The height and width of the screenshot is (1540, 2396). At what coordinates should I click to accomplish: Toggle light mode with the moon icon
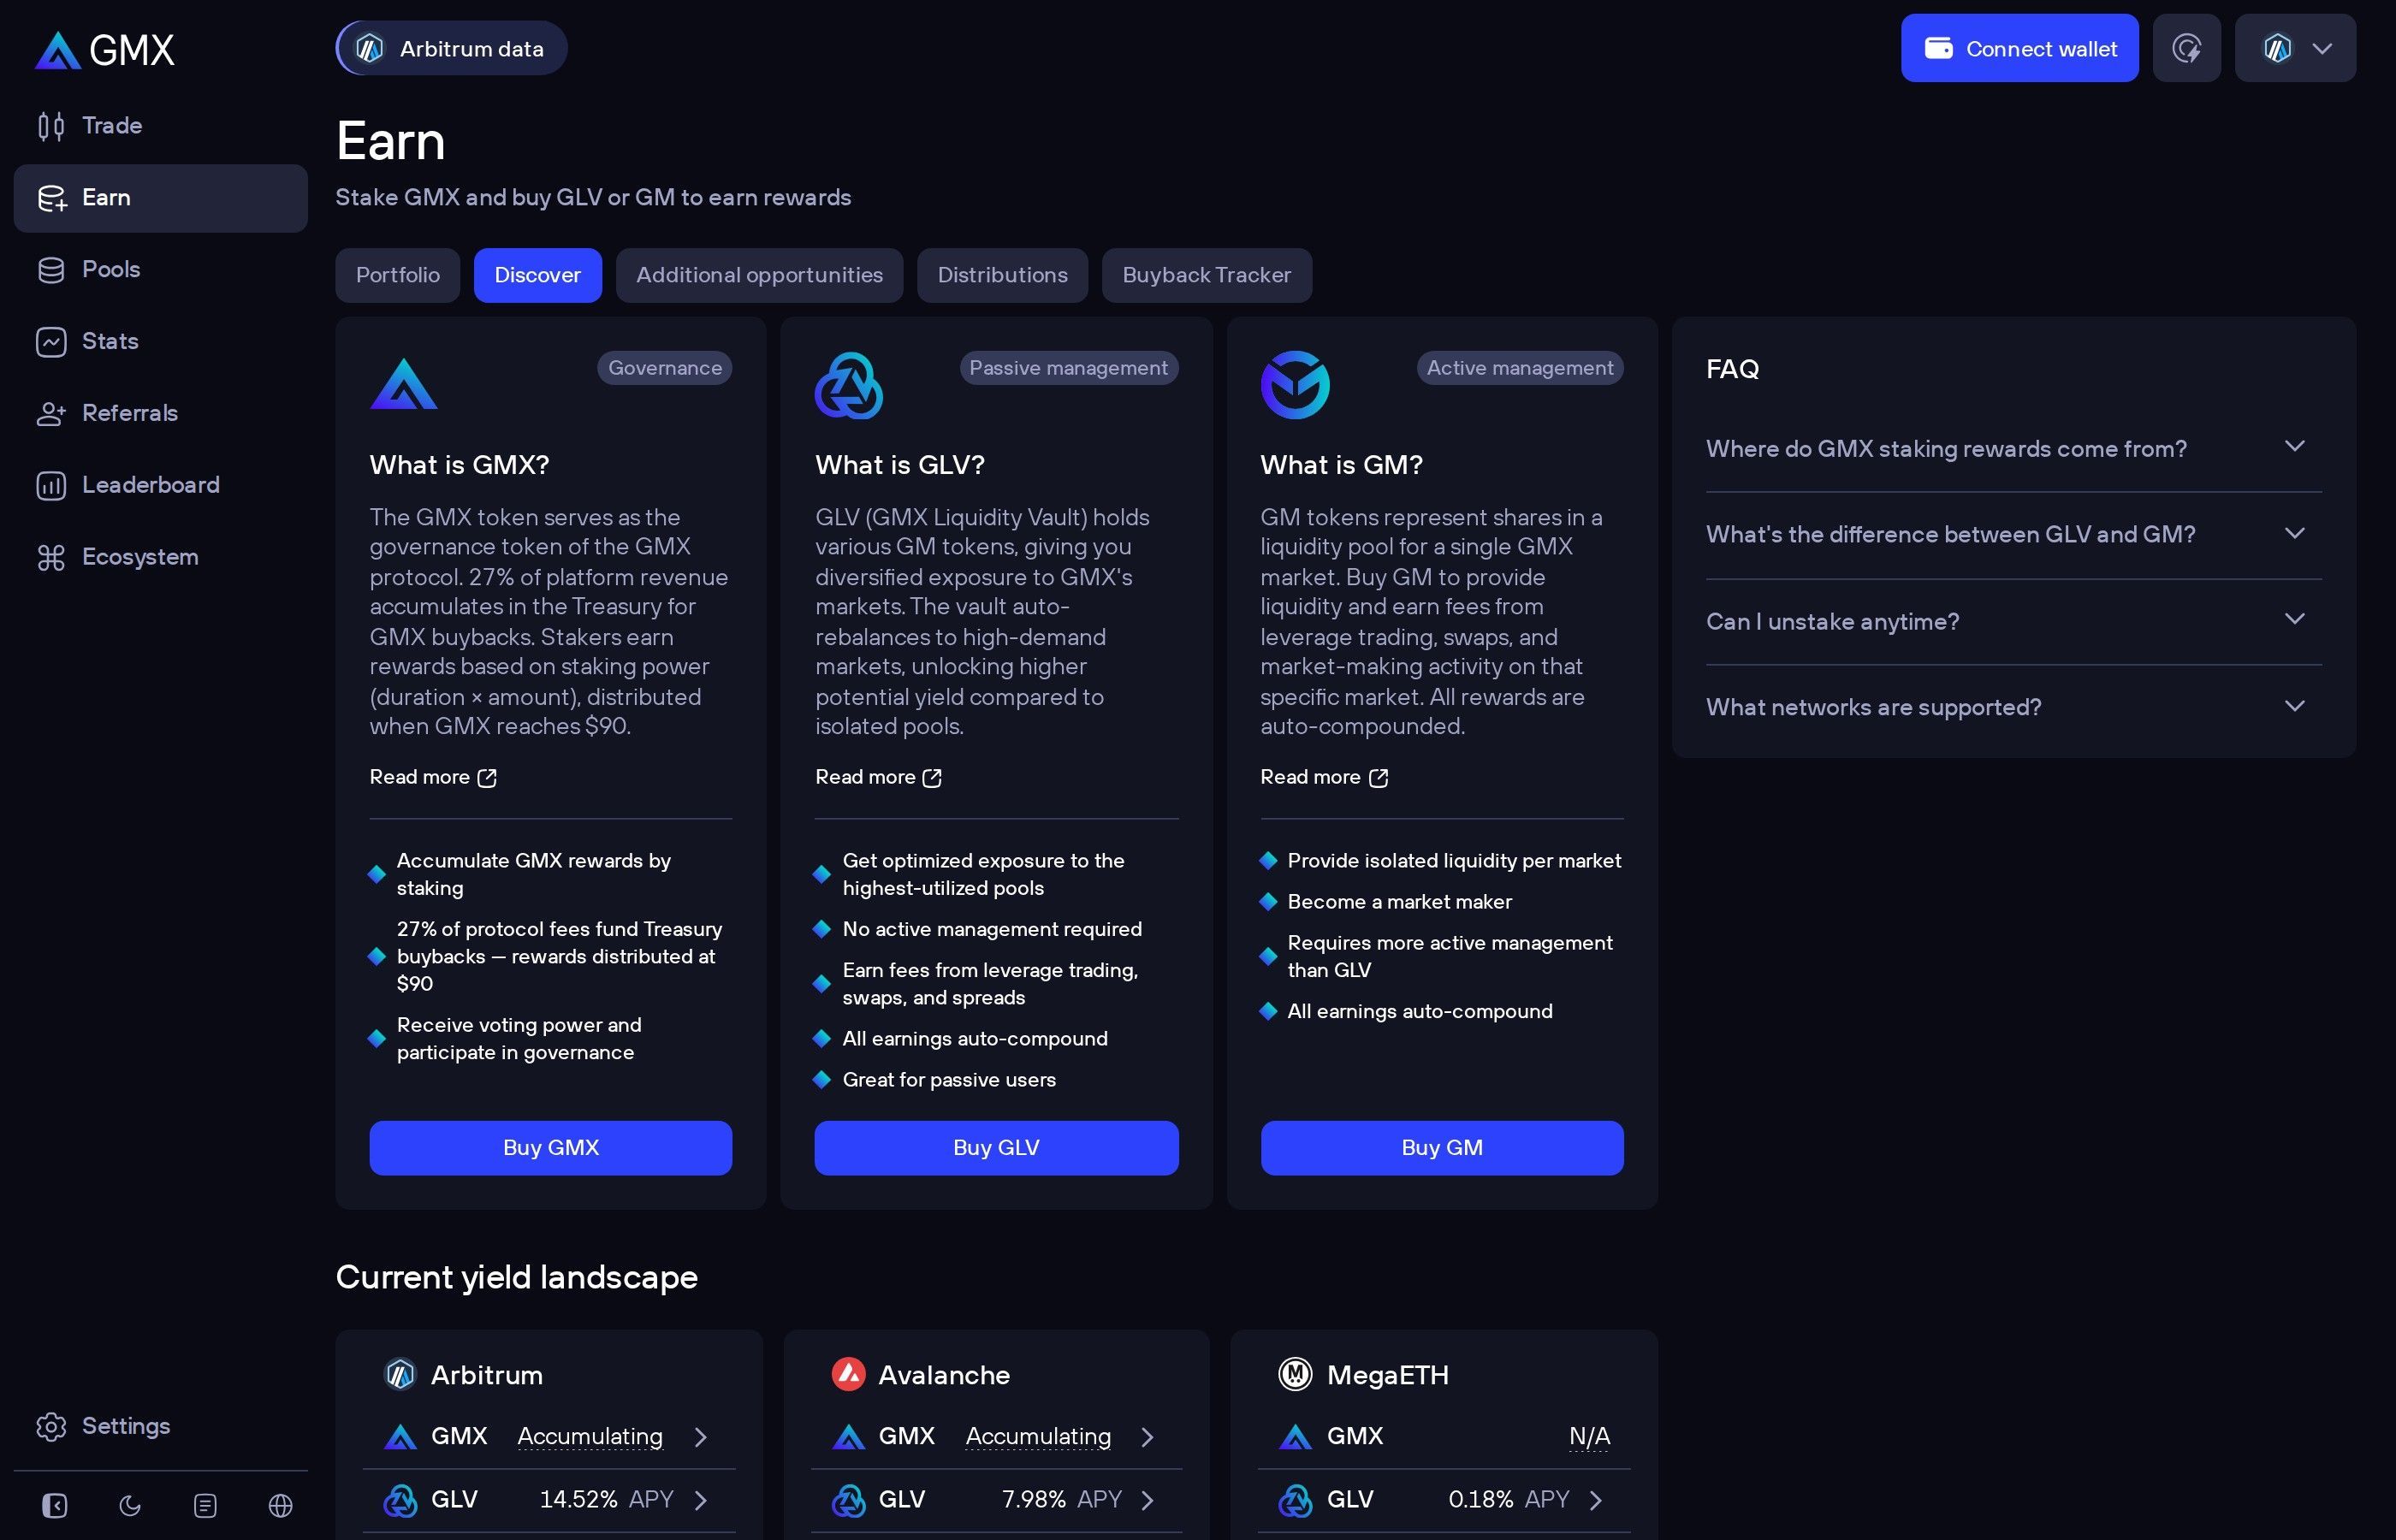click(x=130, y=1506)
